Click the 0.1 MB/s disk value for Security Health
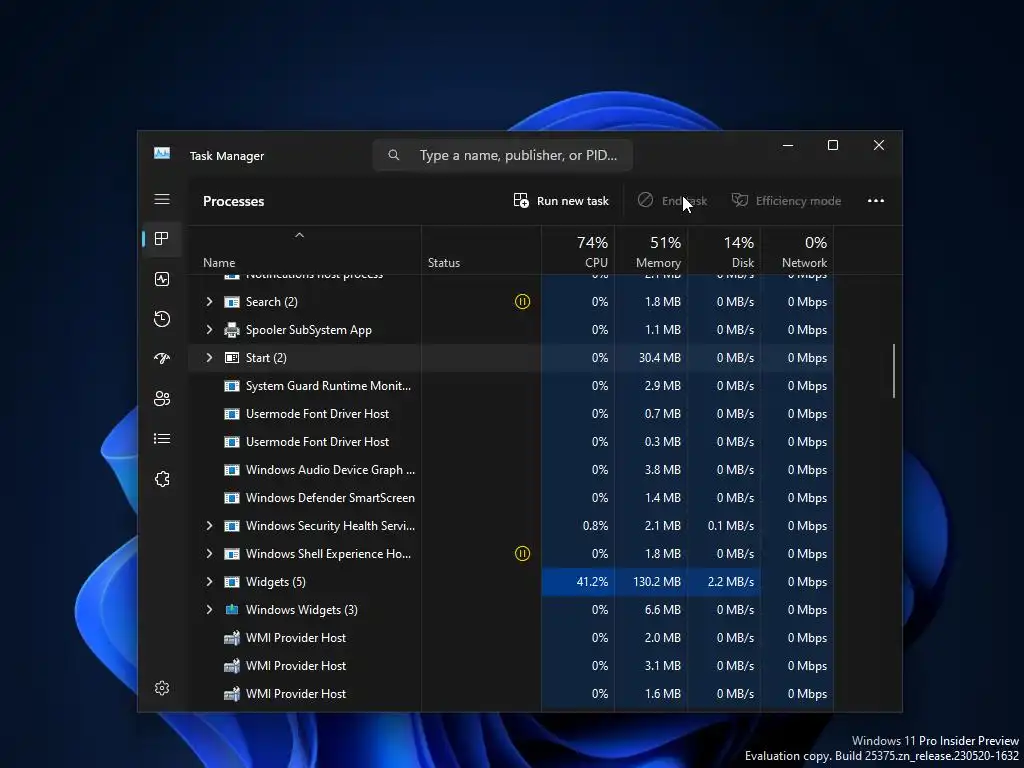The width and height of the screenshot is (1024, 768). [x=731, y=526]
